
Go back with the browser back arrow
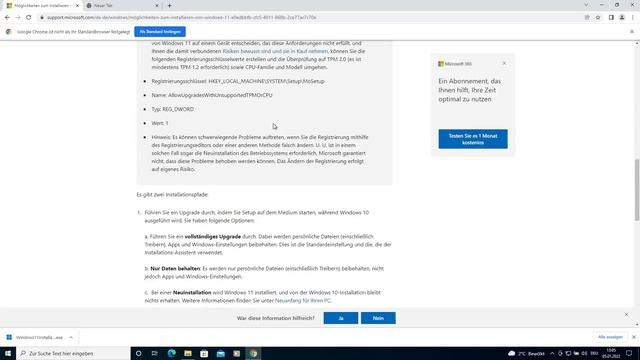click(7, 18)
